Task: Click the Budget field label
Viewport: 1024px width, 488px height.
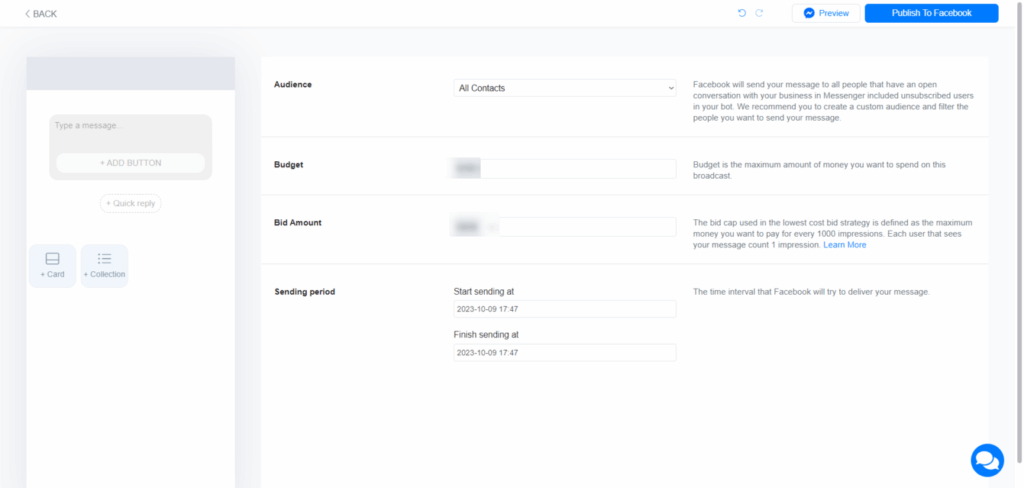Action: pyautogui.click(x=289, y=164)
